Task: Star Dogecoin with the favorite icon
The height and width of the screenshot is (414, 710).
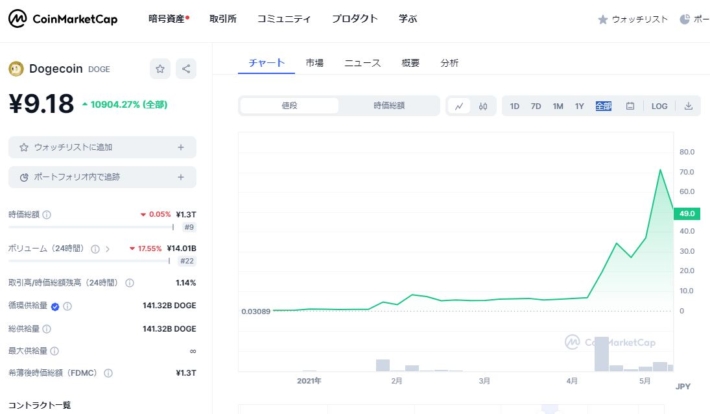Action: click(x=160, y=69)
